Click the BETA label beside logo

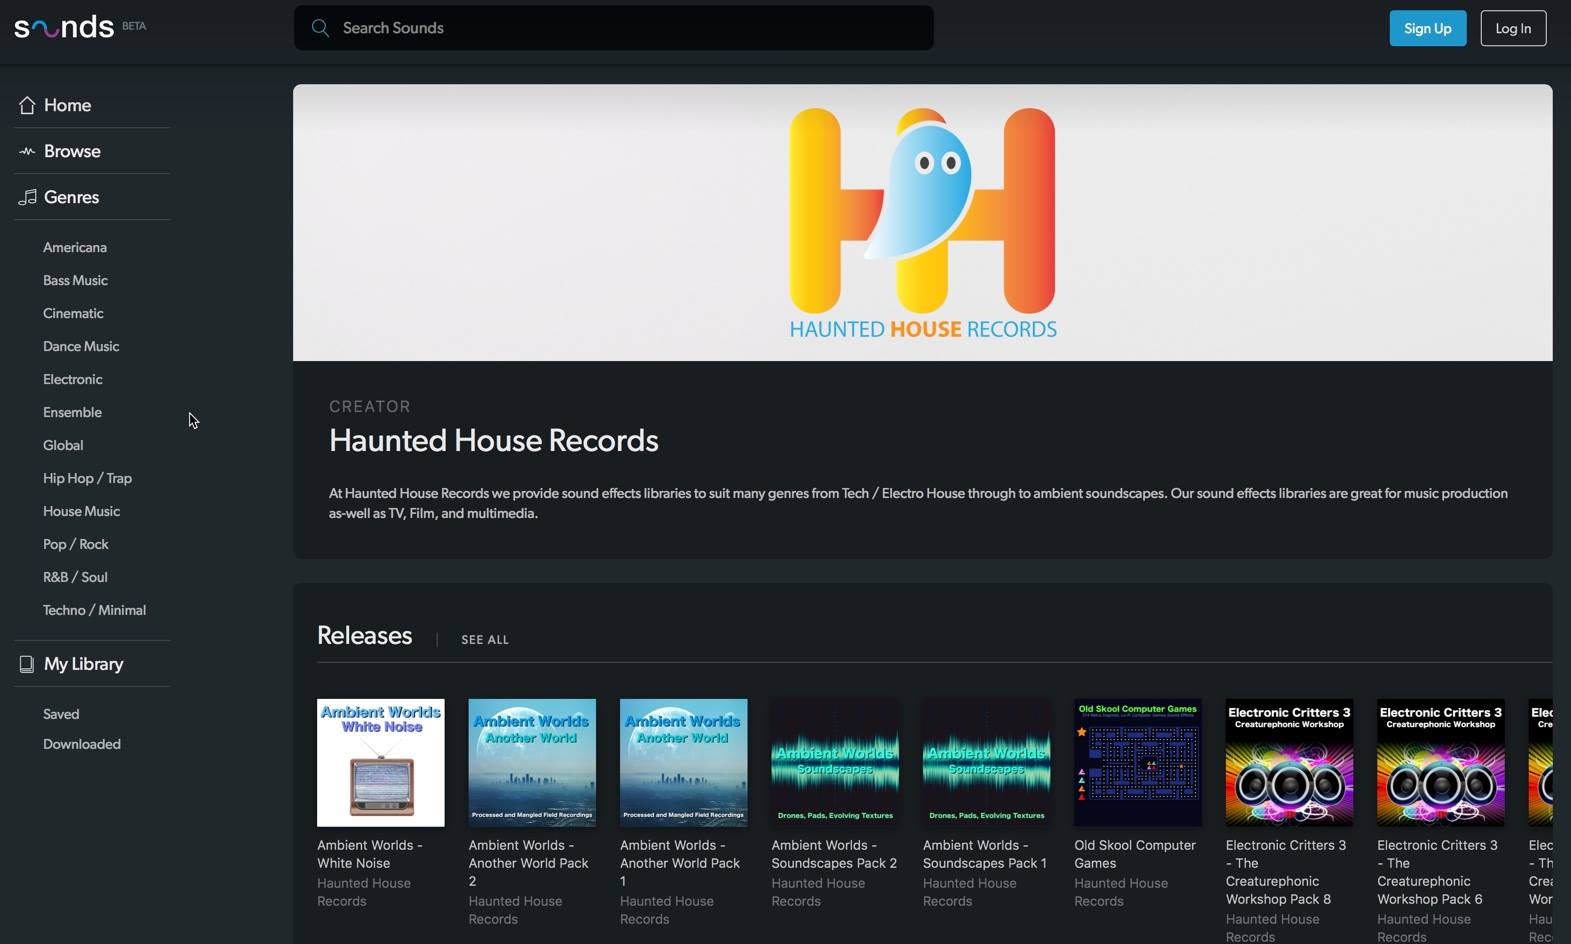click(134, 27)
